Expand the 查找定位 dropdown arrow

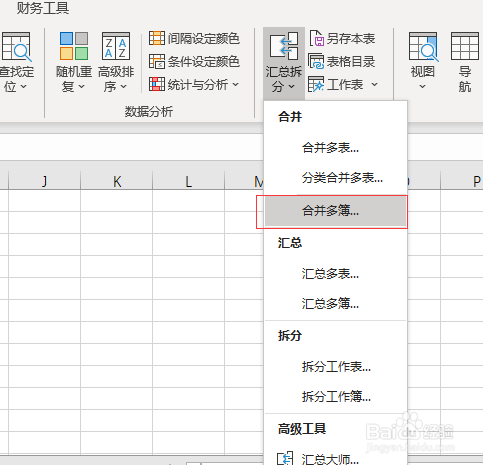24,86
